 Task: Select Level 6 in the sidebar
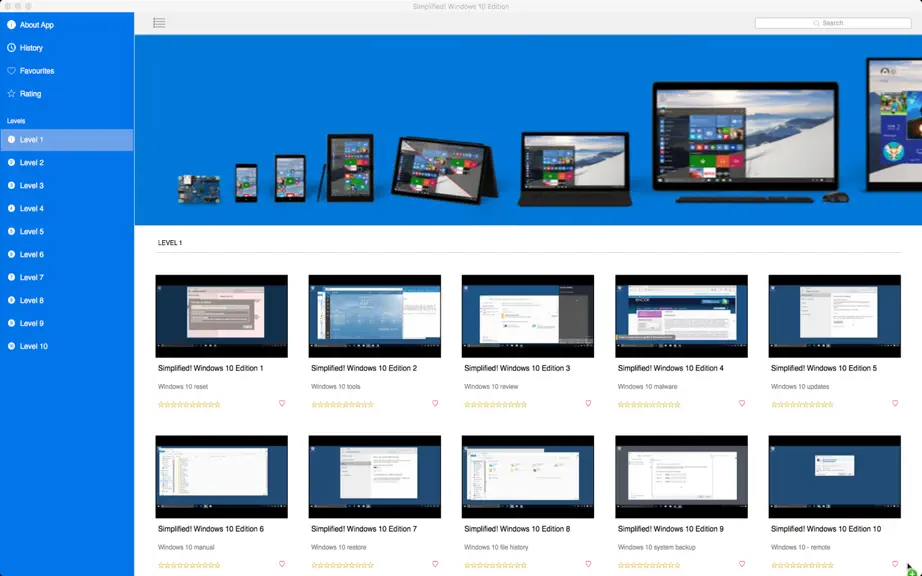point(66,254)
